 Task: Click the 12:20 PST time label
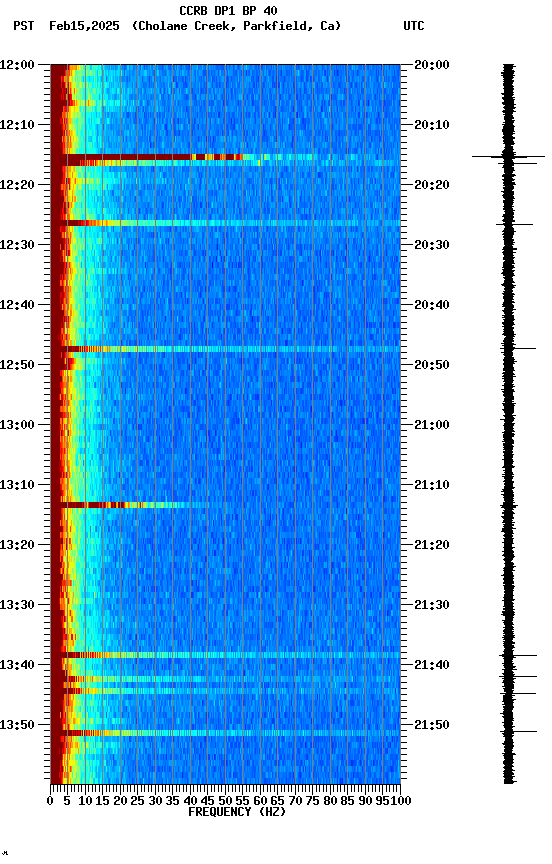(x=17, y=185)
